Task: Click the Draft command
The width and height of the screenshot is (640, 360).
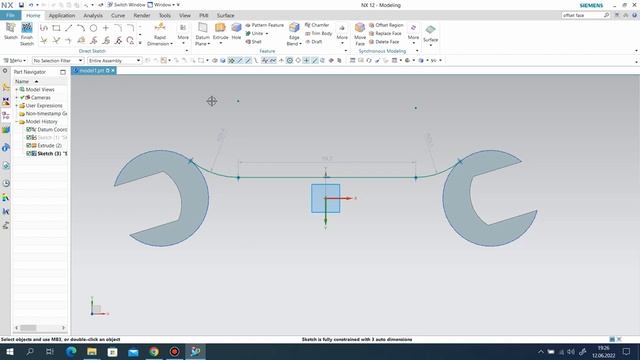Action: click(314, 42)
